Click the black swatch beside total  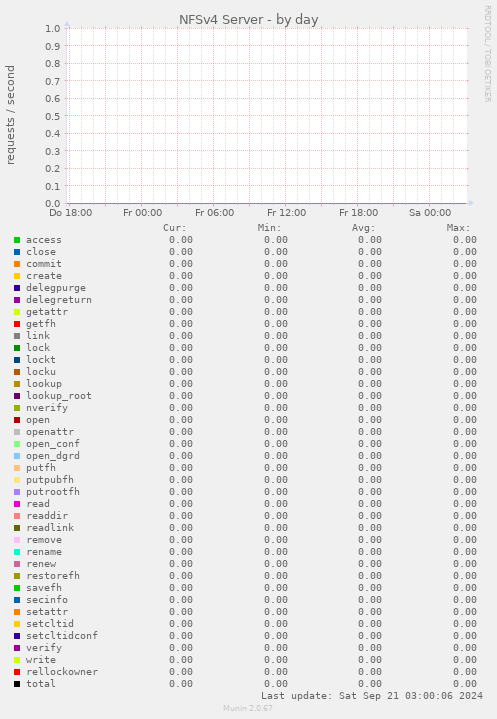click(17, 684)
